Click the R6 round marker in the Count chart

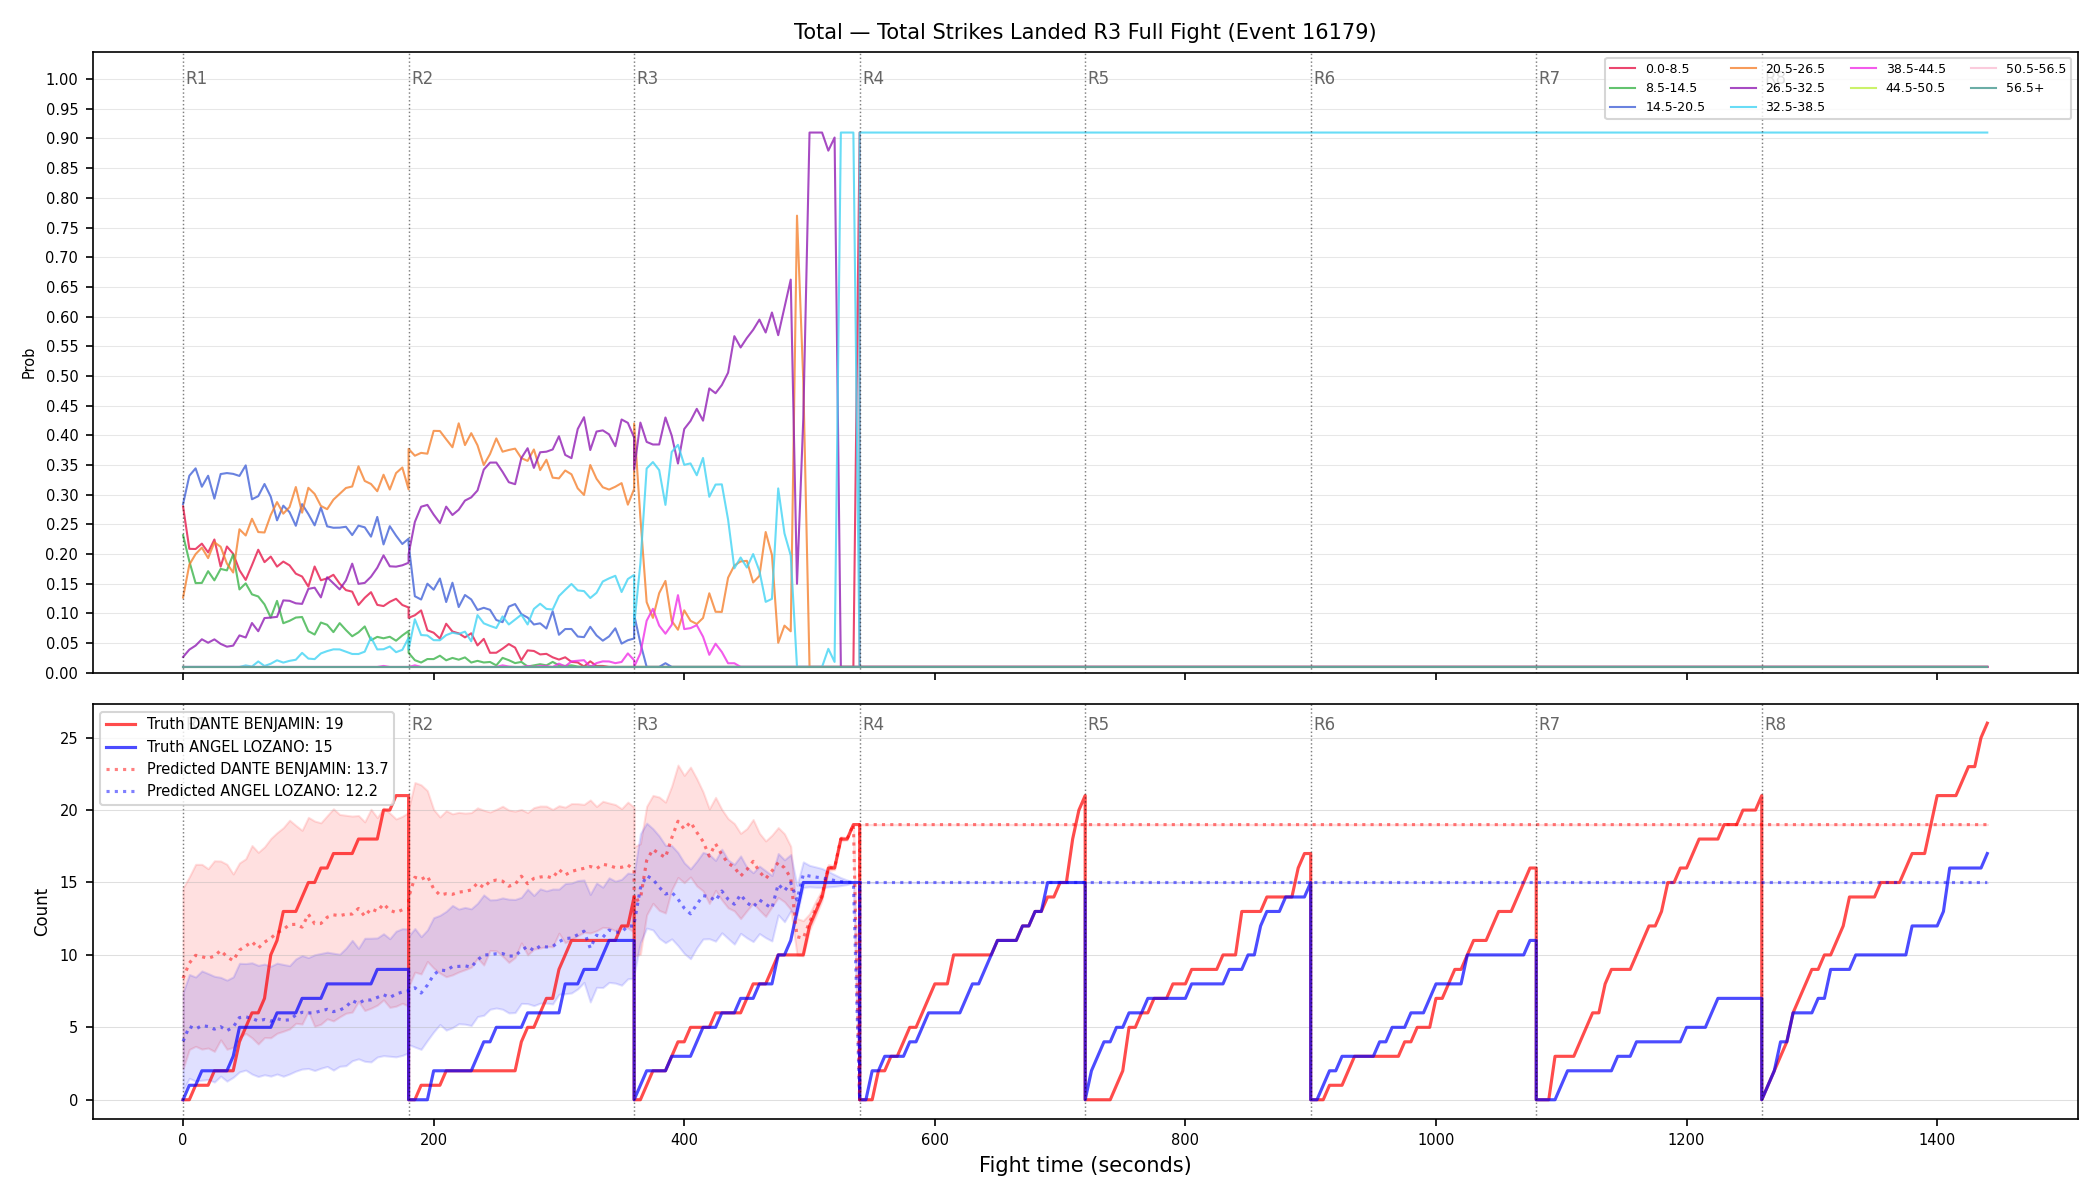tap(1324, 724)
